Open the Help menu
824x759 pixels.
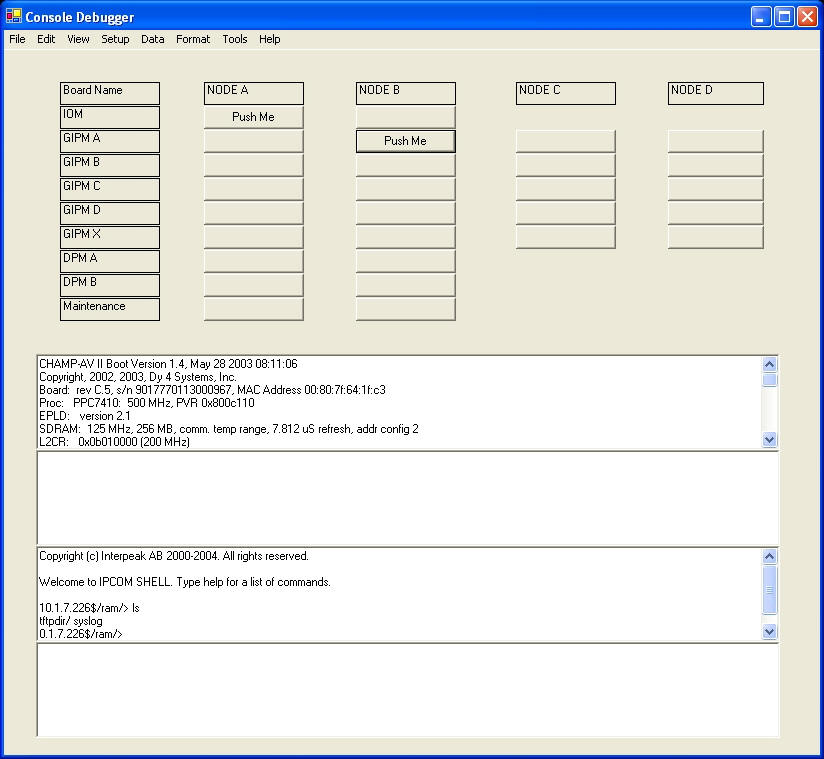click(x=270, y=39)
